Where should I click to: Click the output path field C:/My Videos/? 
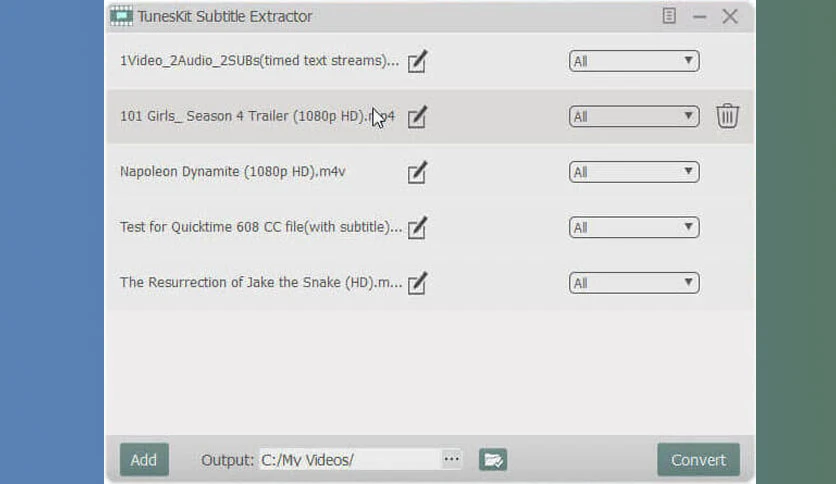(350, 459)
